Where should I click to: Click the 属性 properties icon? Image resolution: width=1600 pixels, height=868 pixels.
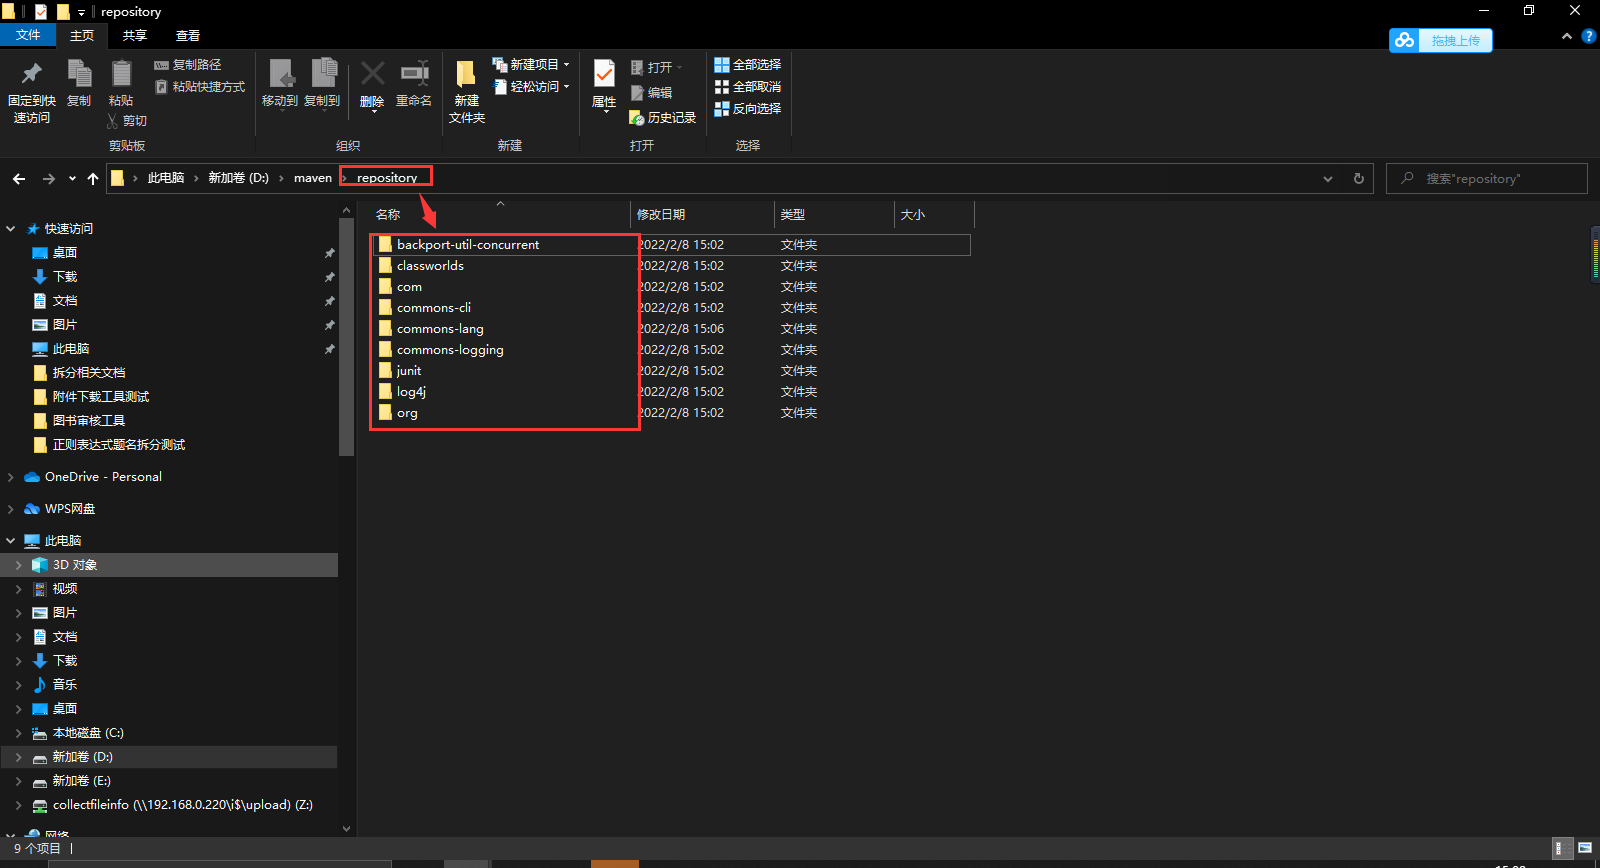pyautogui.click(x=604, y=74)
